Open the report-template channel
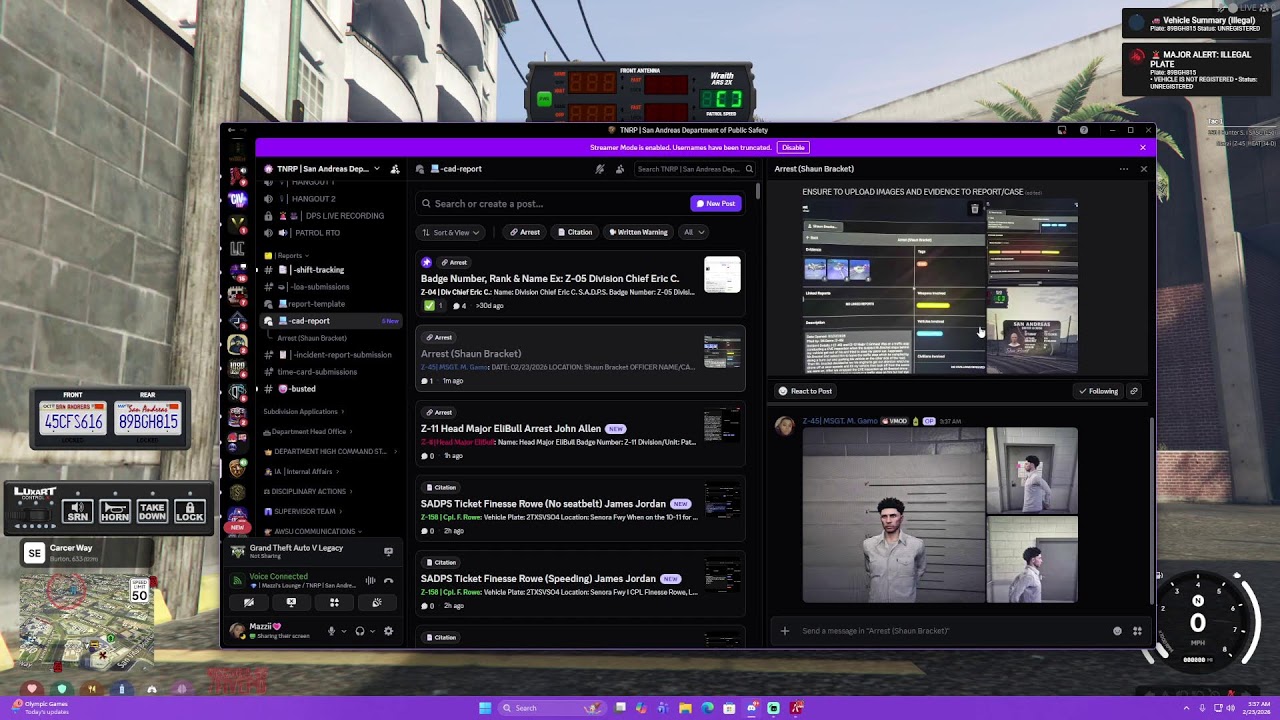1280x720 pixels. pyautogui.click(x=316, y=304)
